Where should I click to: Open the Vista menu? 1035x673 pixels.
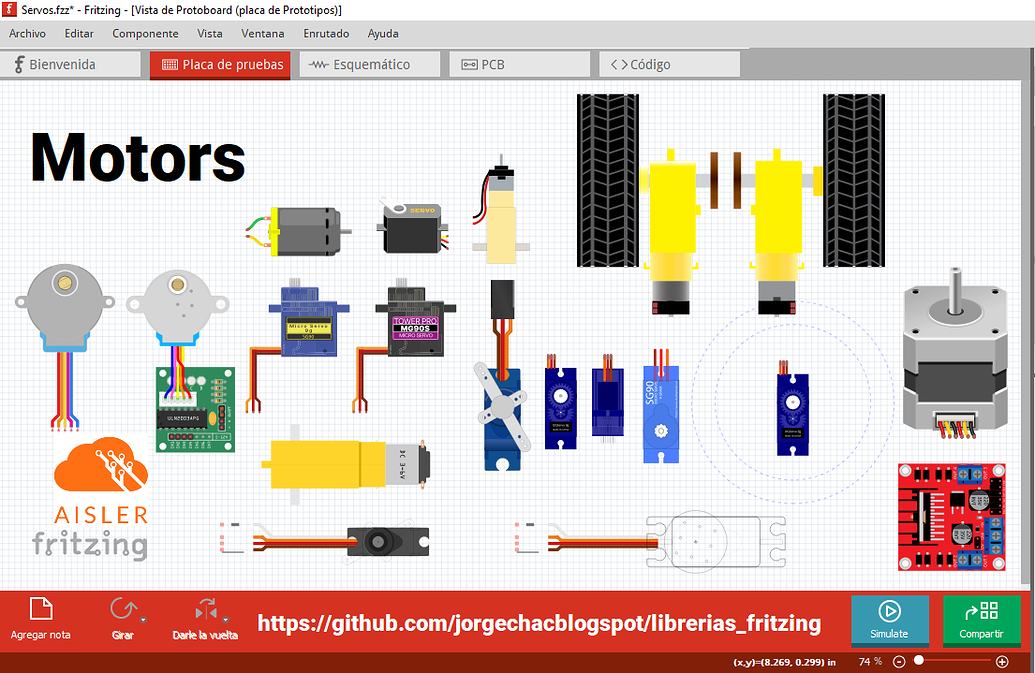tap(210, 33)
